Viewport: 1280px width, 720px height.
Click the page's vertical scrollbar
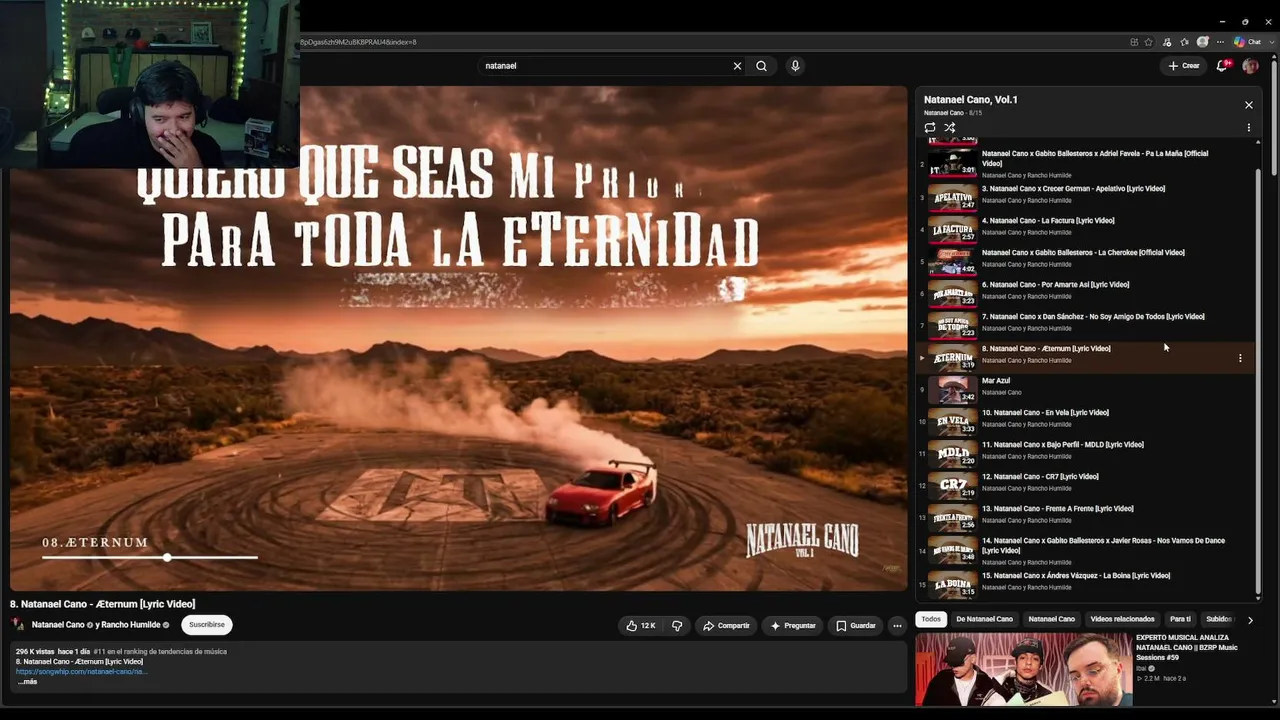[1273, 120]
